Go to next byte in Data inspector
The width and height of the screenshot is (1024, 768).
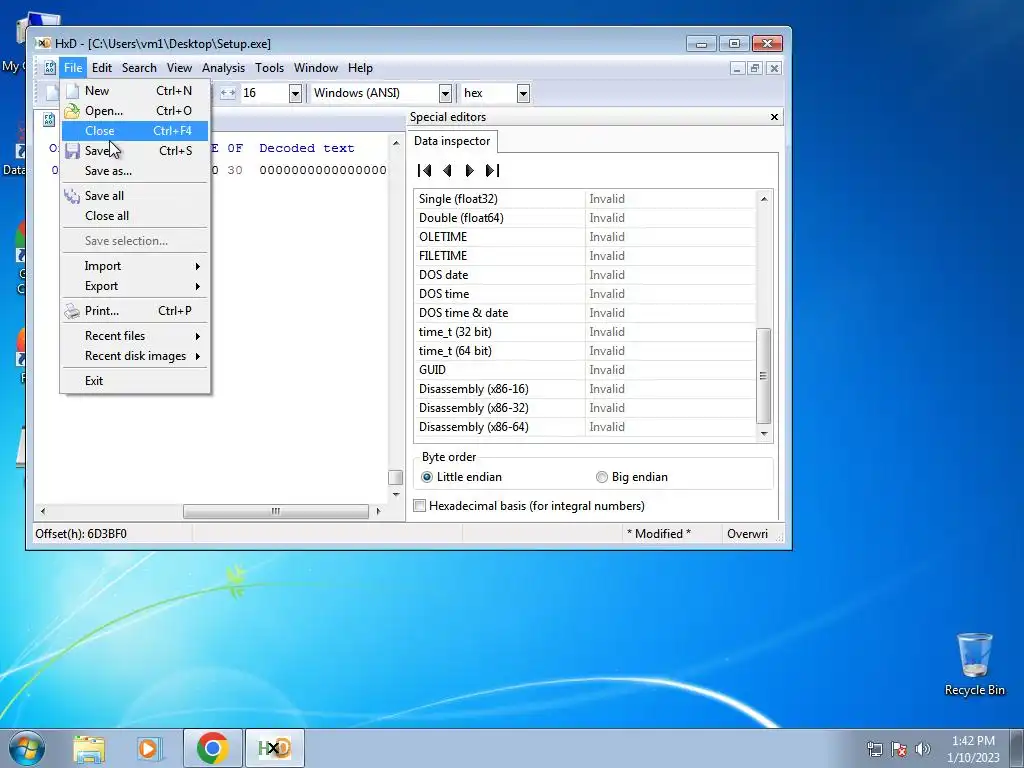(470, 170)
